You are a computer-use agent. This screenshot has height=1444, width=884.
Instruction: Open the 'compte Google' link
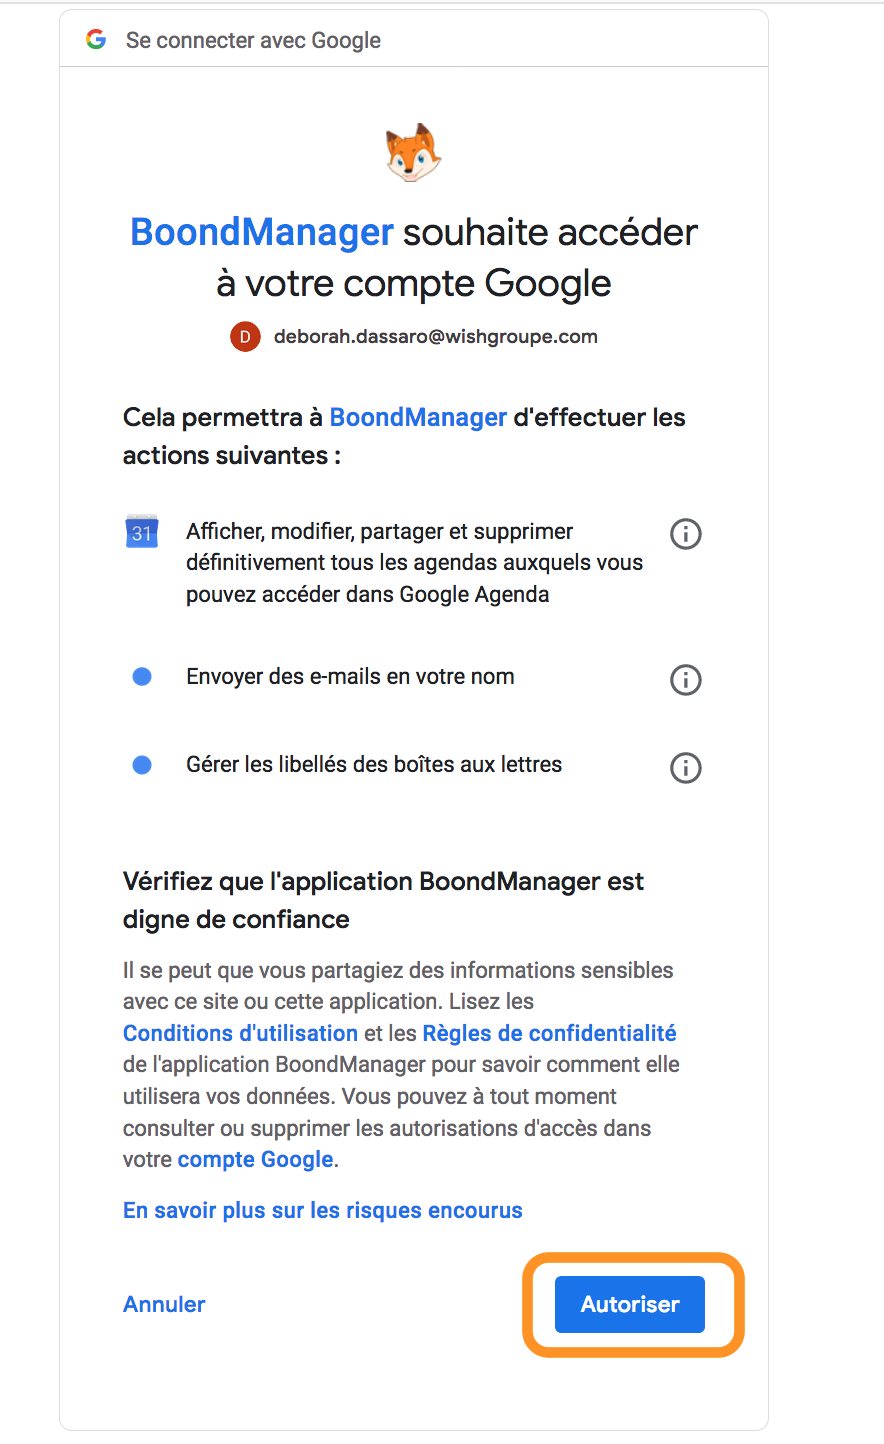click(x=256, y=1159)
